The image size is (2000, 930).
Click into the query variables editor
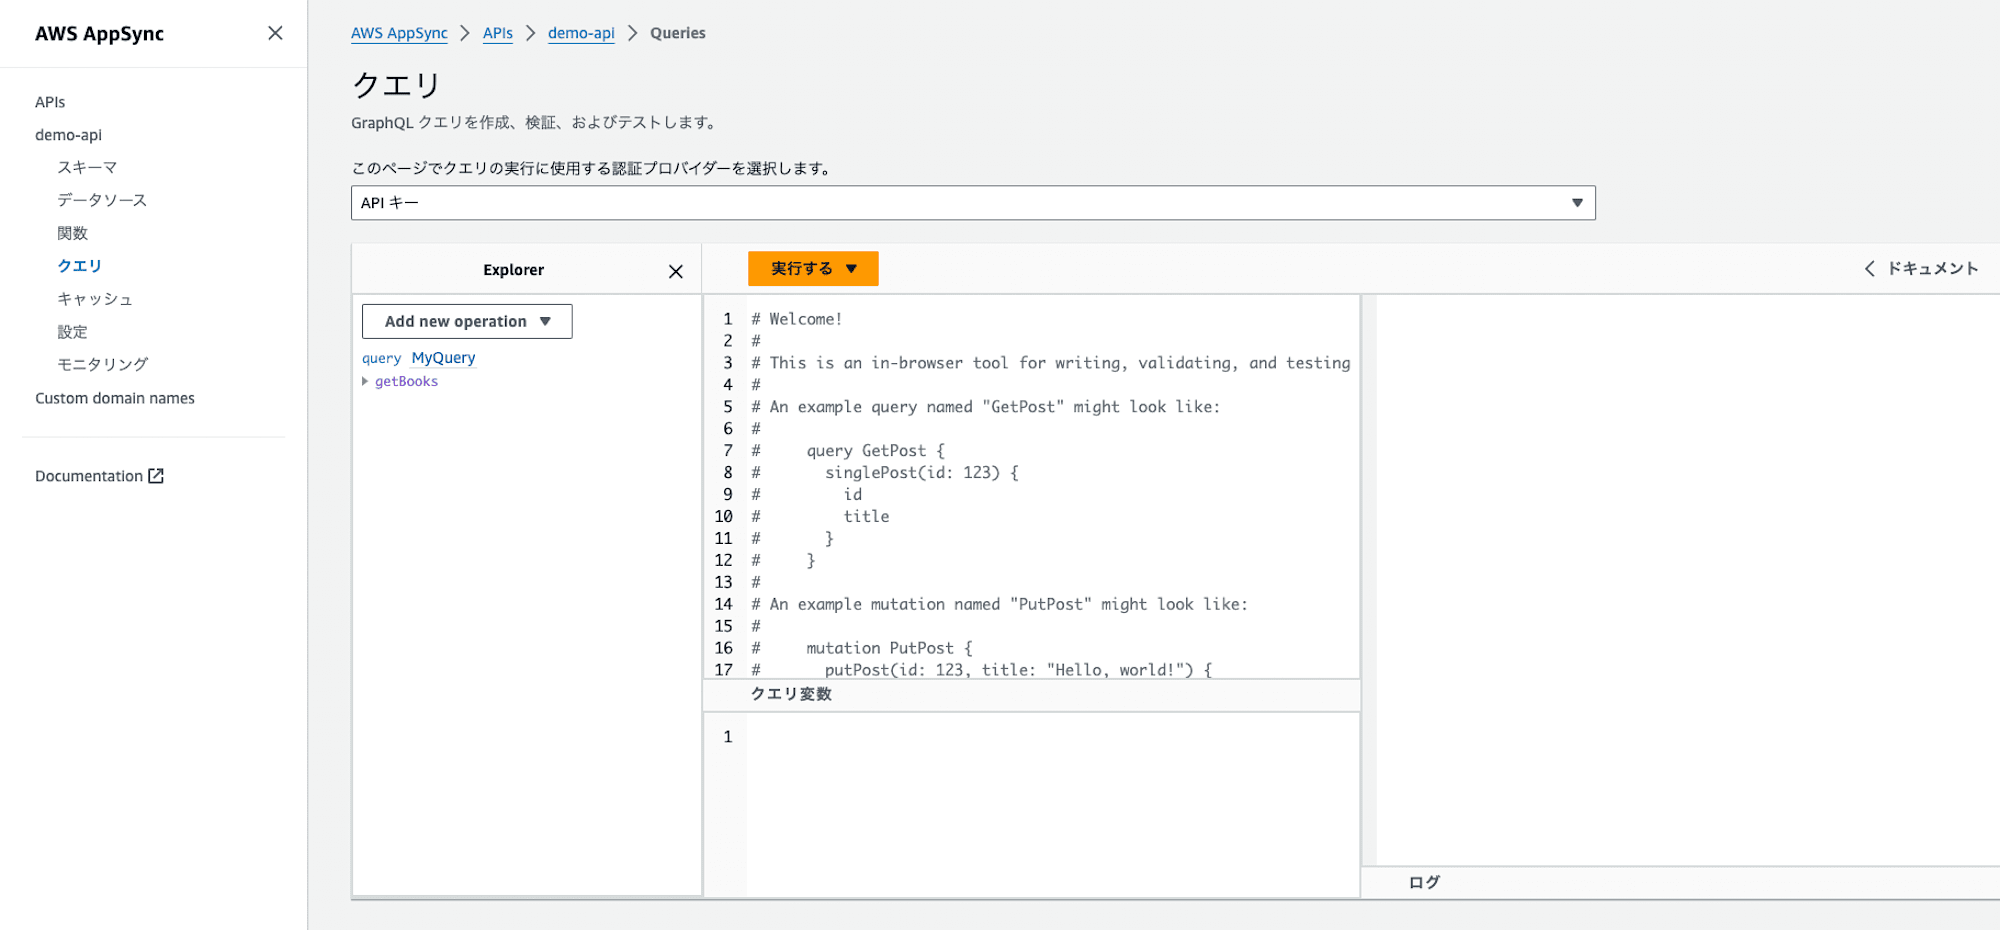(x=1052, y=804)
